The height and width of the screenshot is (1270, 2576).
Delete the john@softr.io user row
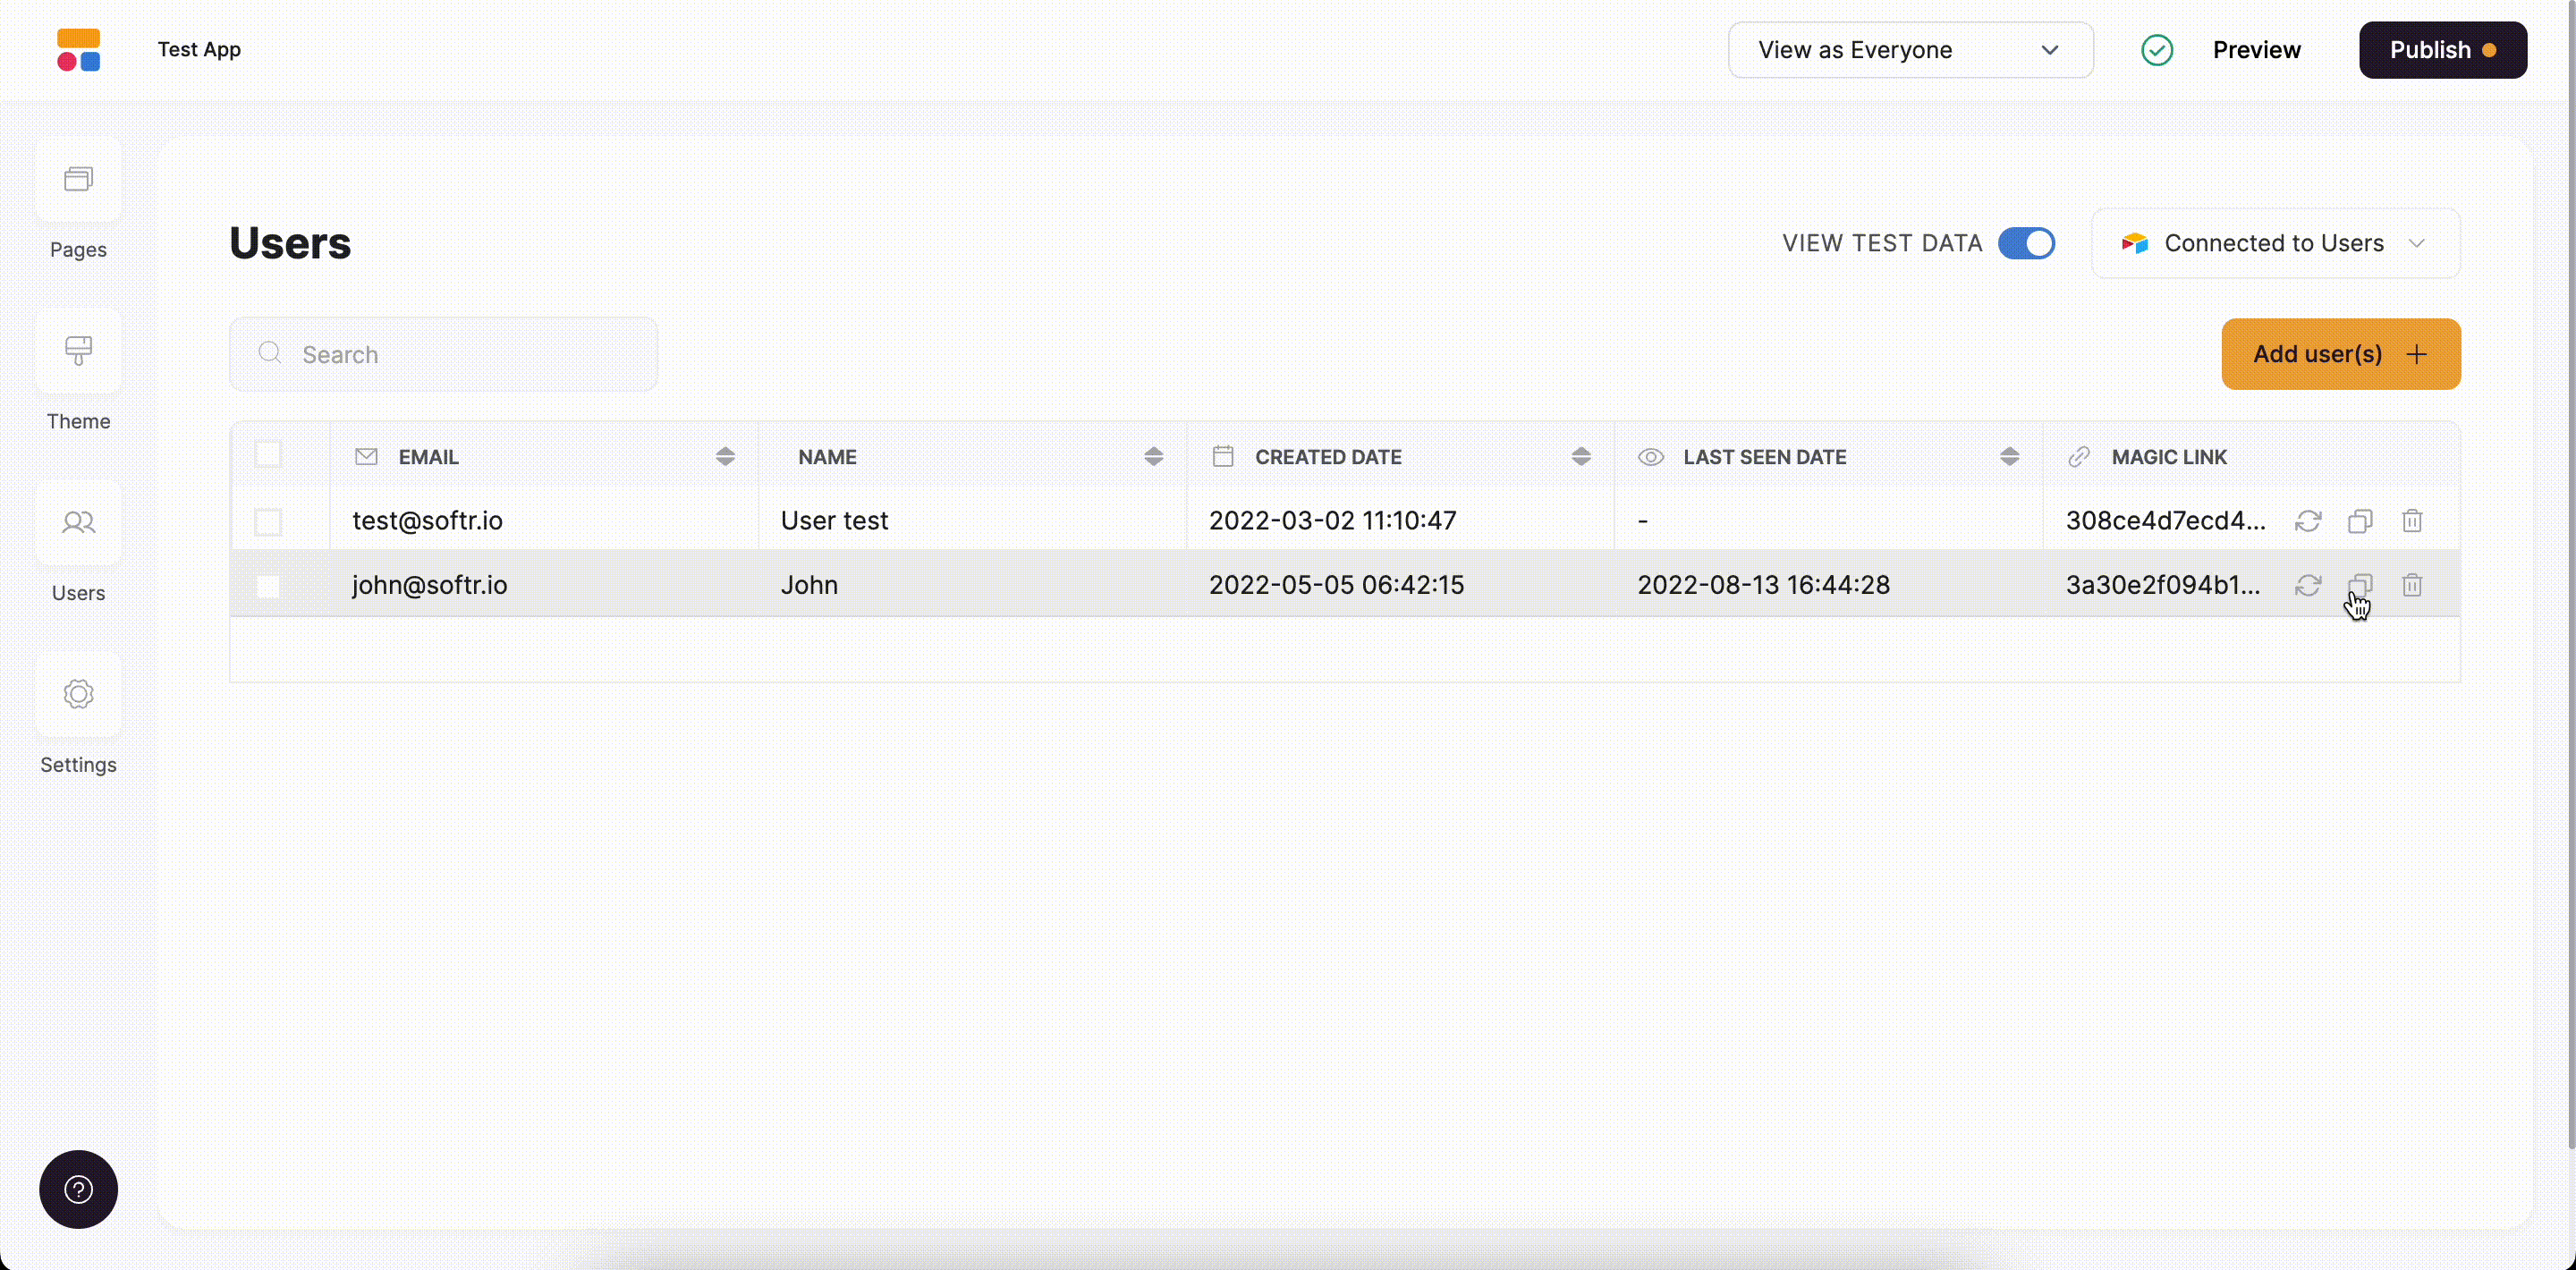pyautogui.click(x=2412, y=585)
